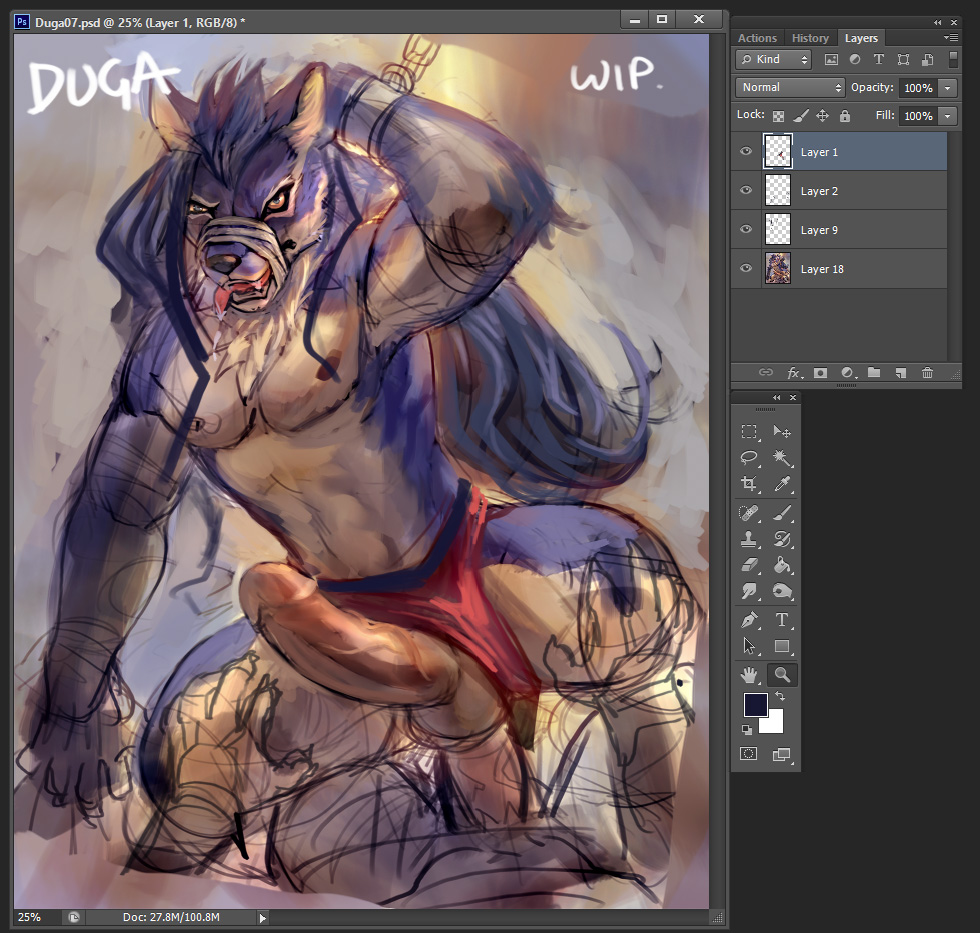
Task: Select the Crop tool
Action: click(749, 484)
